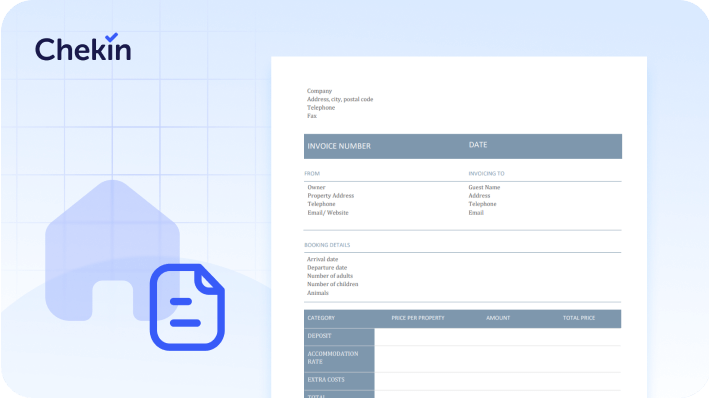Click the BOOKING DETAILS label
The image size is (711, 398).
327,245
